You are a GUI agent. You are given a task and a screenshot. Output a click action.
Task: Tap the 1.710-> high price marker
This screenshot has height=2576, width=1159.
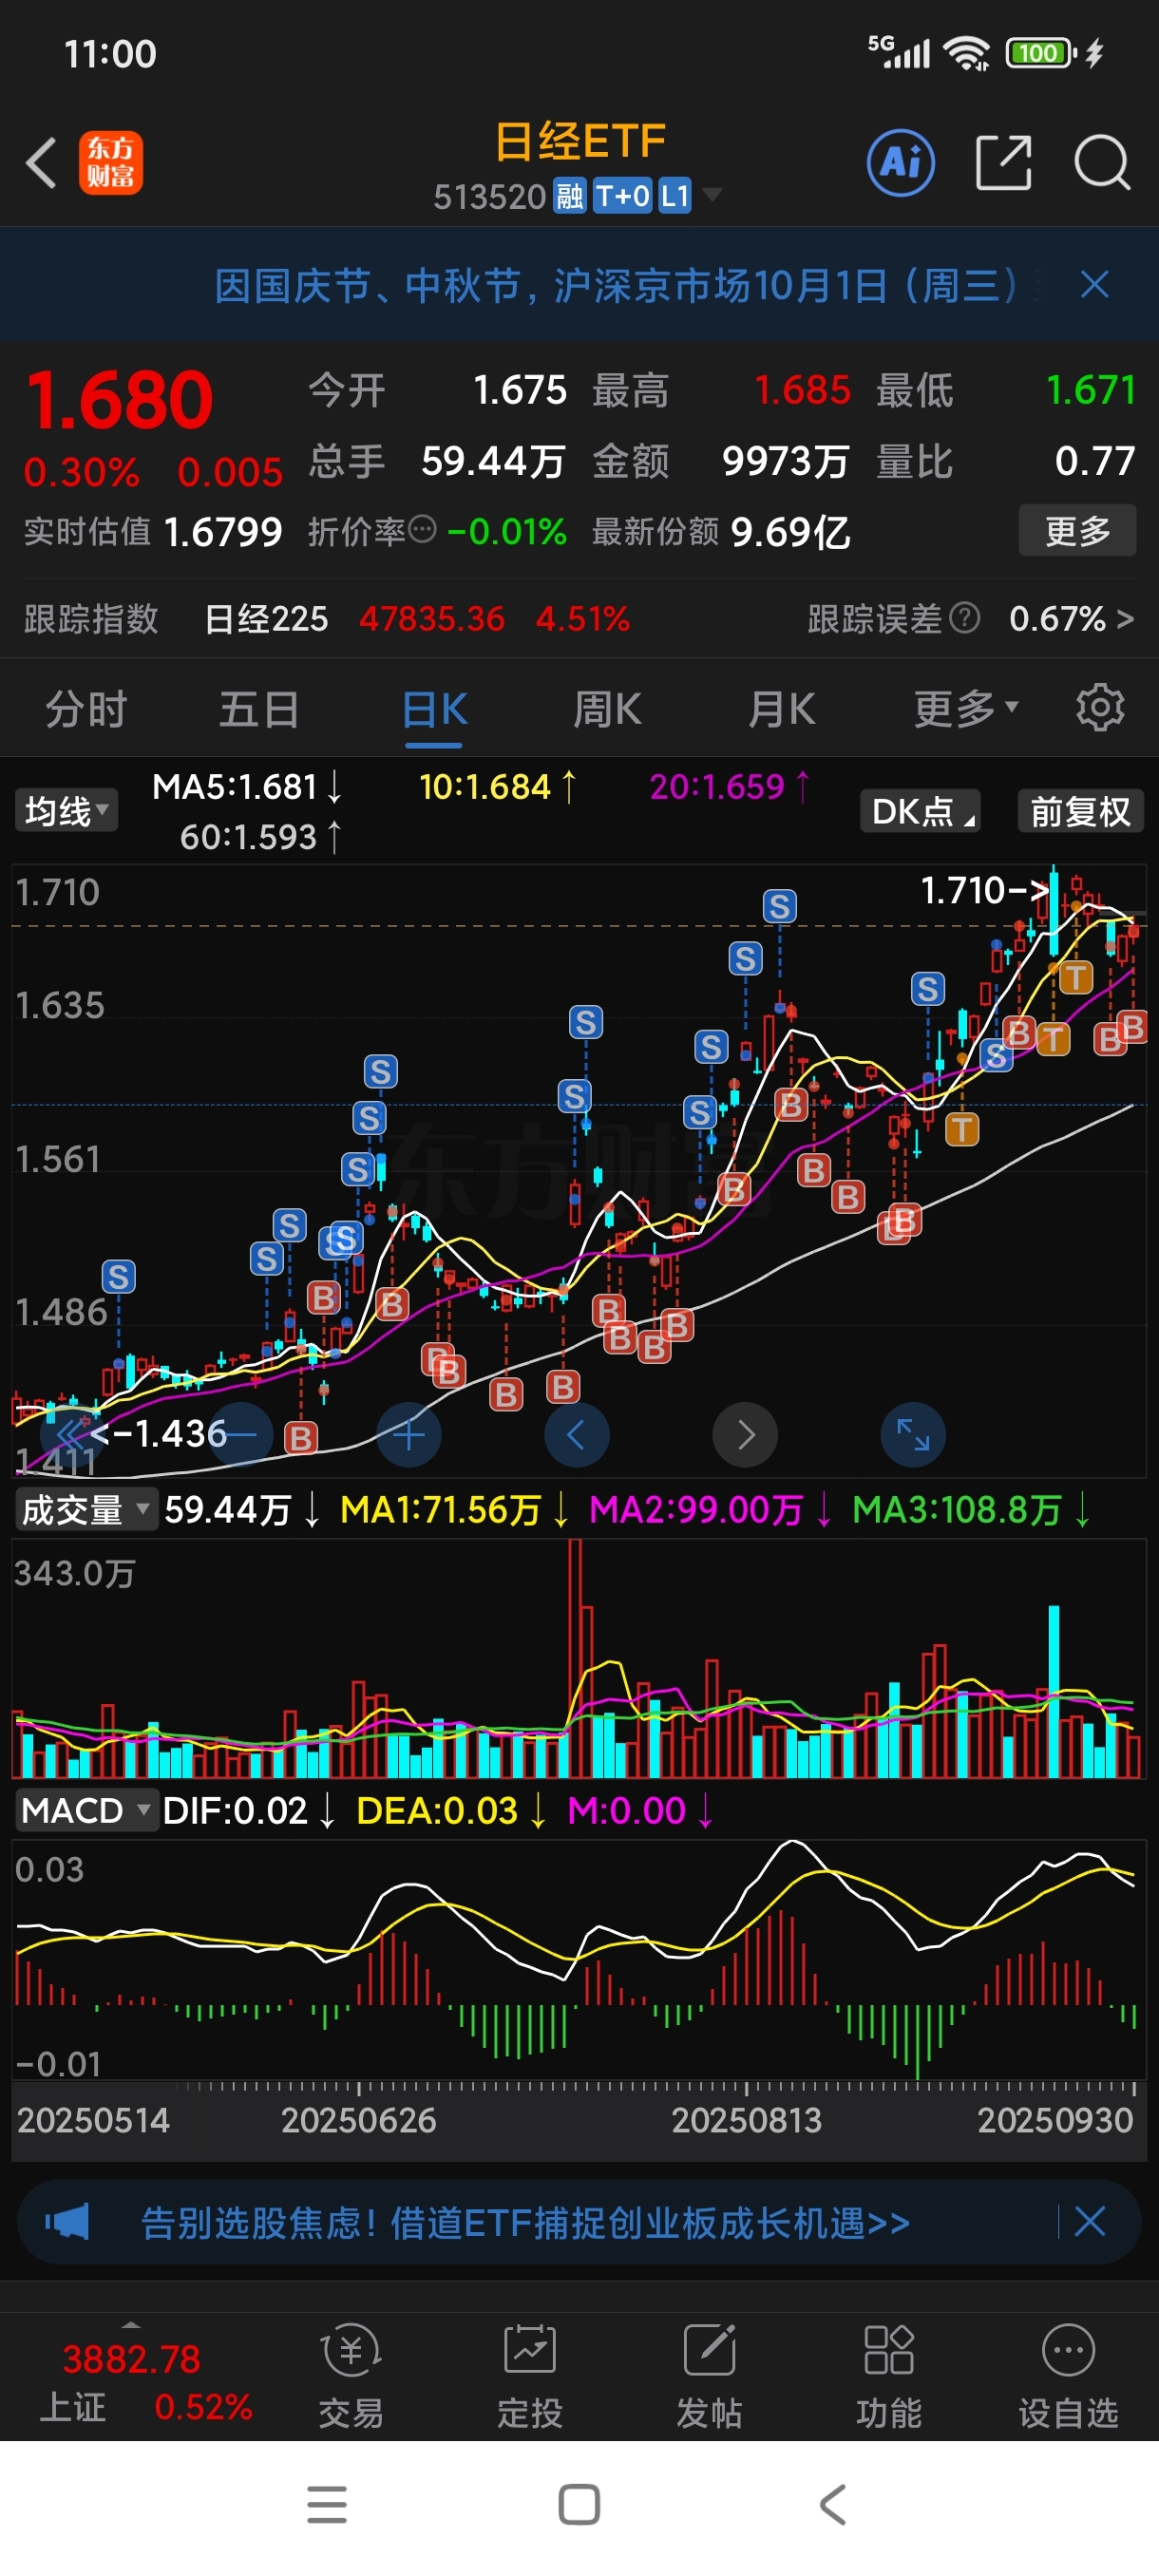(984, 889)
